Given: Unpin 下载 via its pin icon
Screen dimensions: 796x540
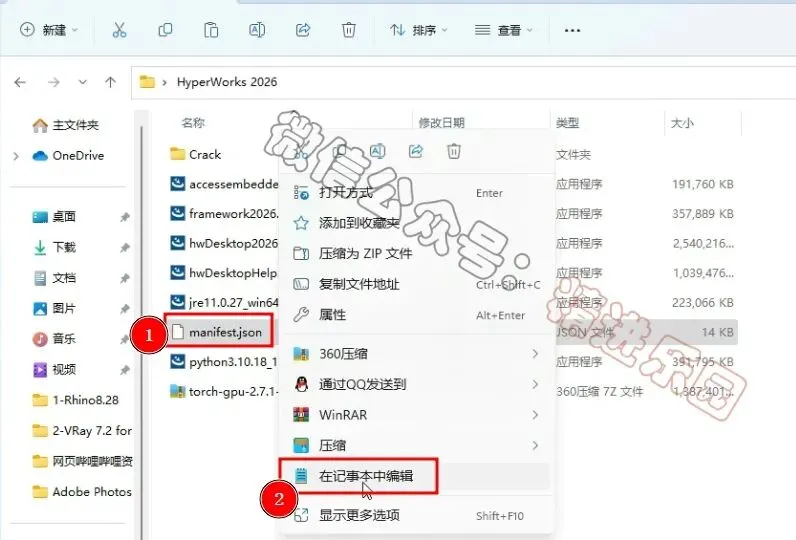Looking at the screenshot, I should tap(124, 248).
